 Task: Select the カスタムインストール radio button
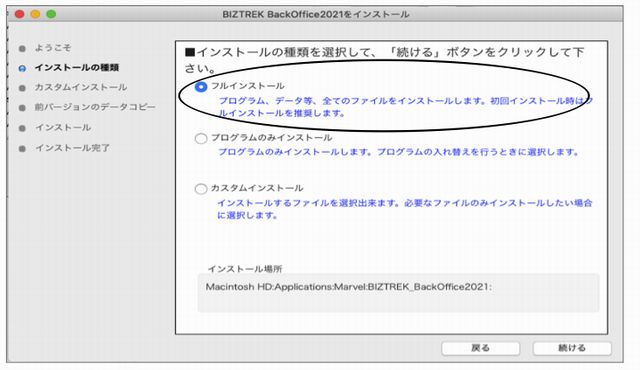coord(201,189)
